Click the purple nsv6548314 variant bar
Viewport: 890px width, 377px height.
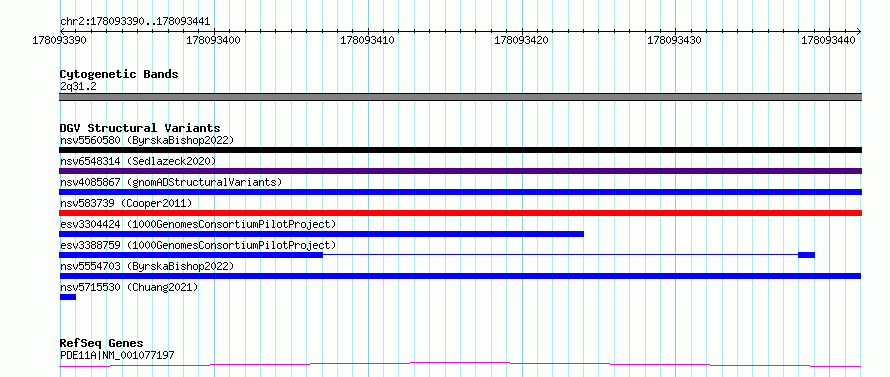coord(460,171)
